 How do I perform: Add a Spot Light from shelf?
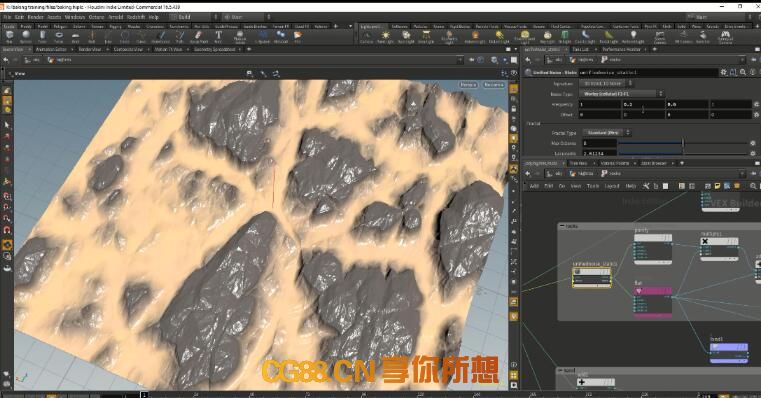(406, 36)
